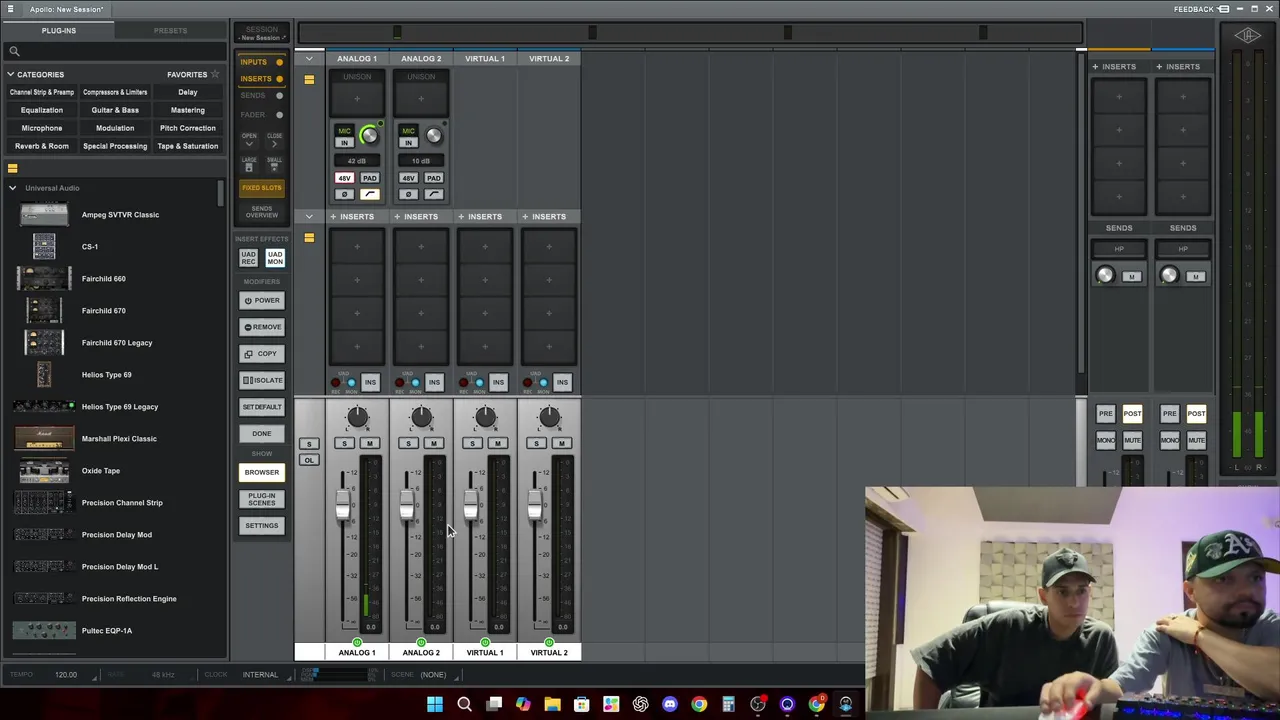
Task: Click Analog 1 volume fader
Action: 344,506
